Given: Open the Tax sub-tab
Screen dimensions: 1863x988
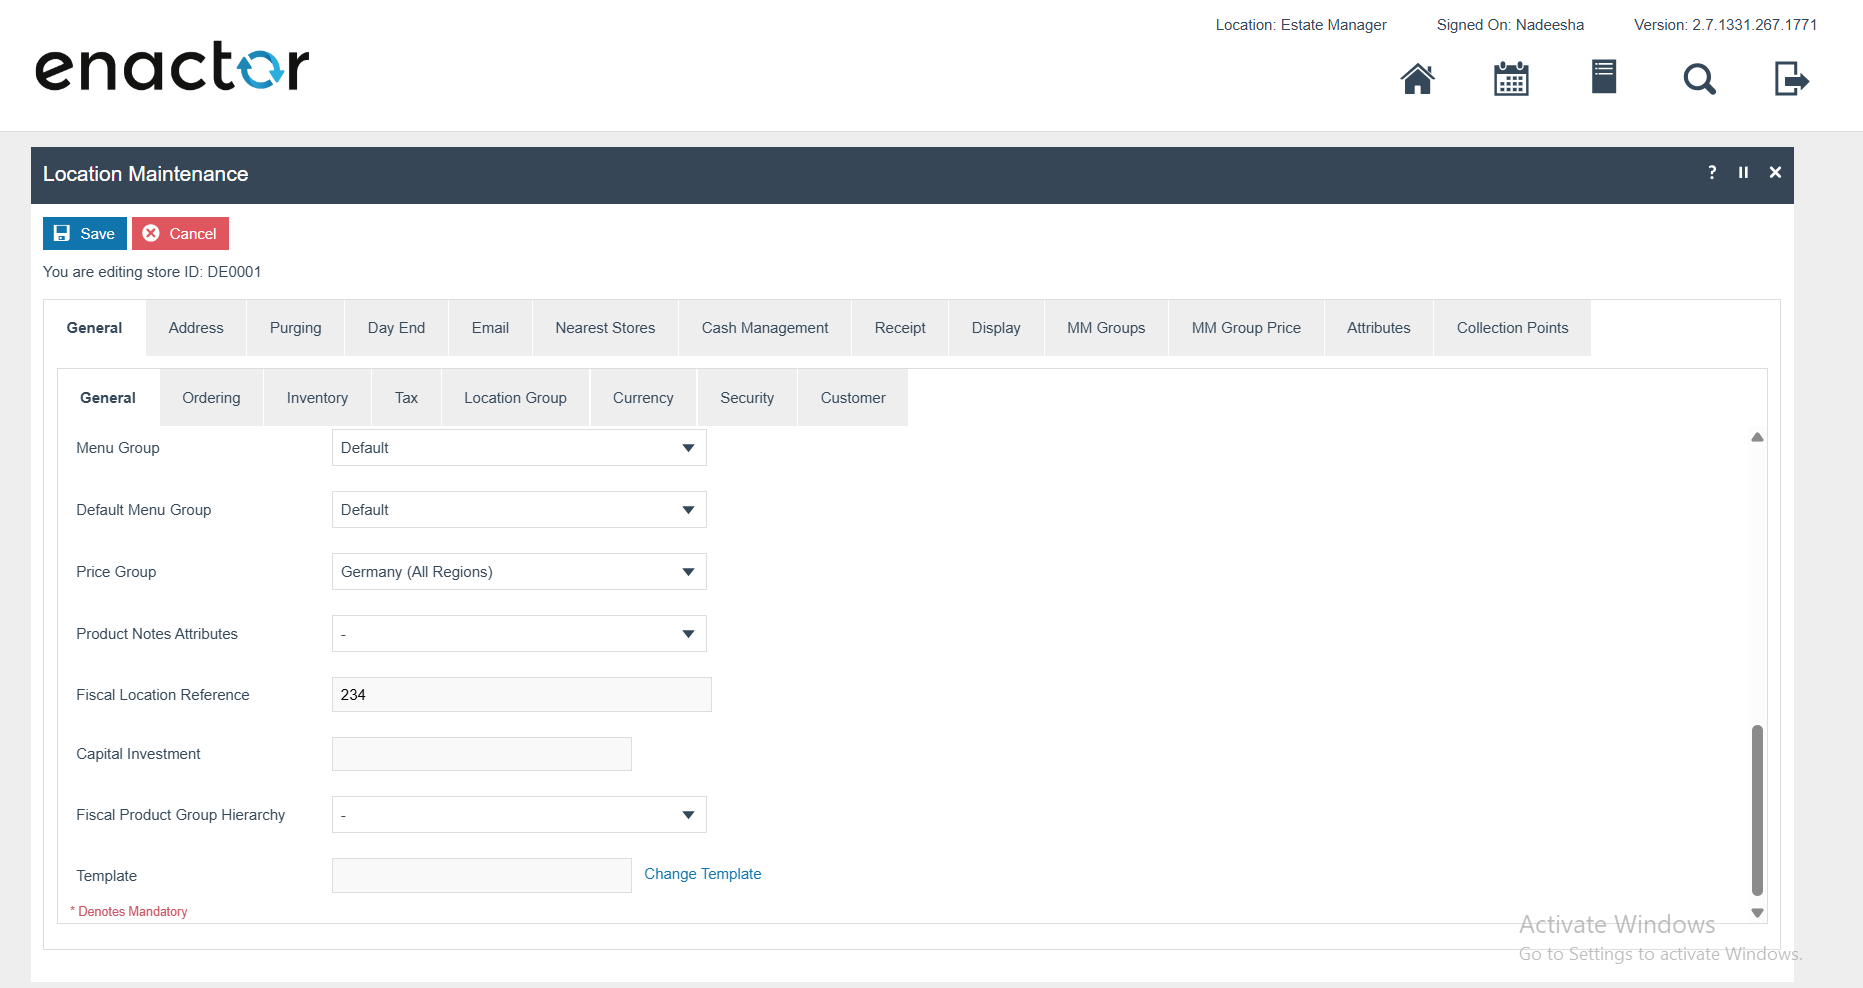Looking at the screenshot, I should [x=406, y=398].
